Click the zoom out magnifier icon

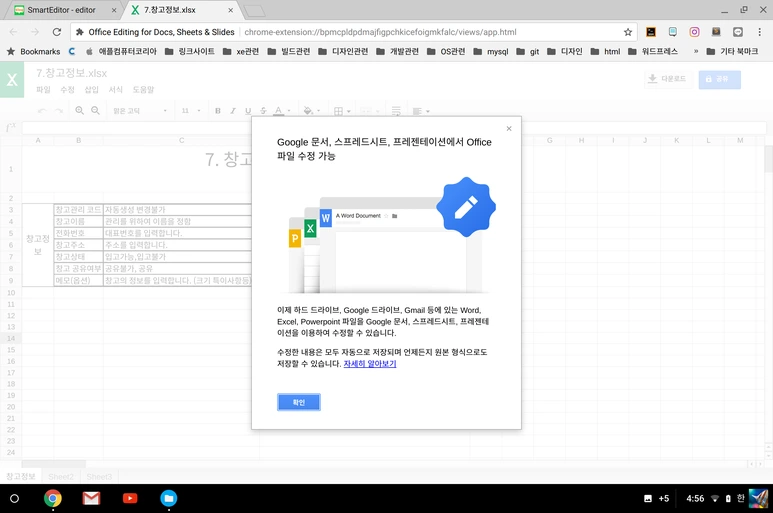(96, 111)
